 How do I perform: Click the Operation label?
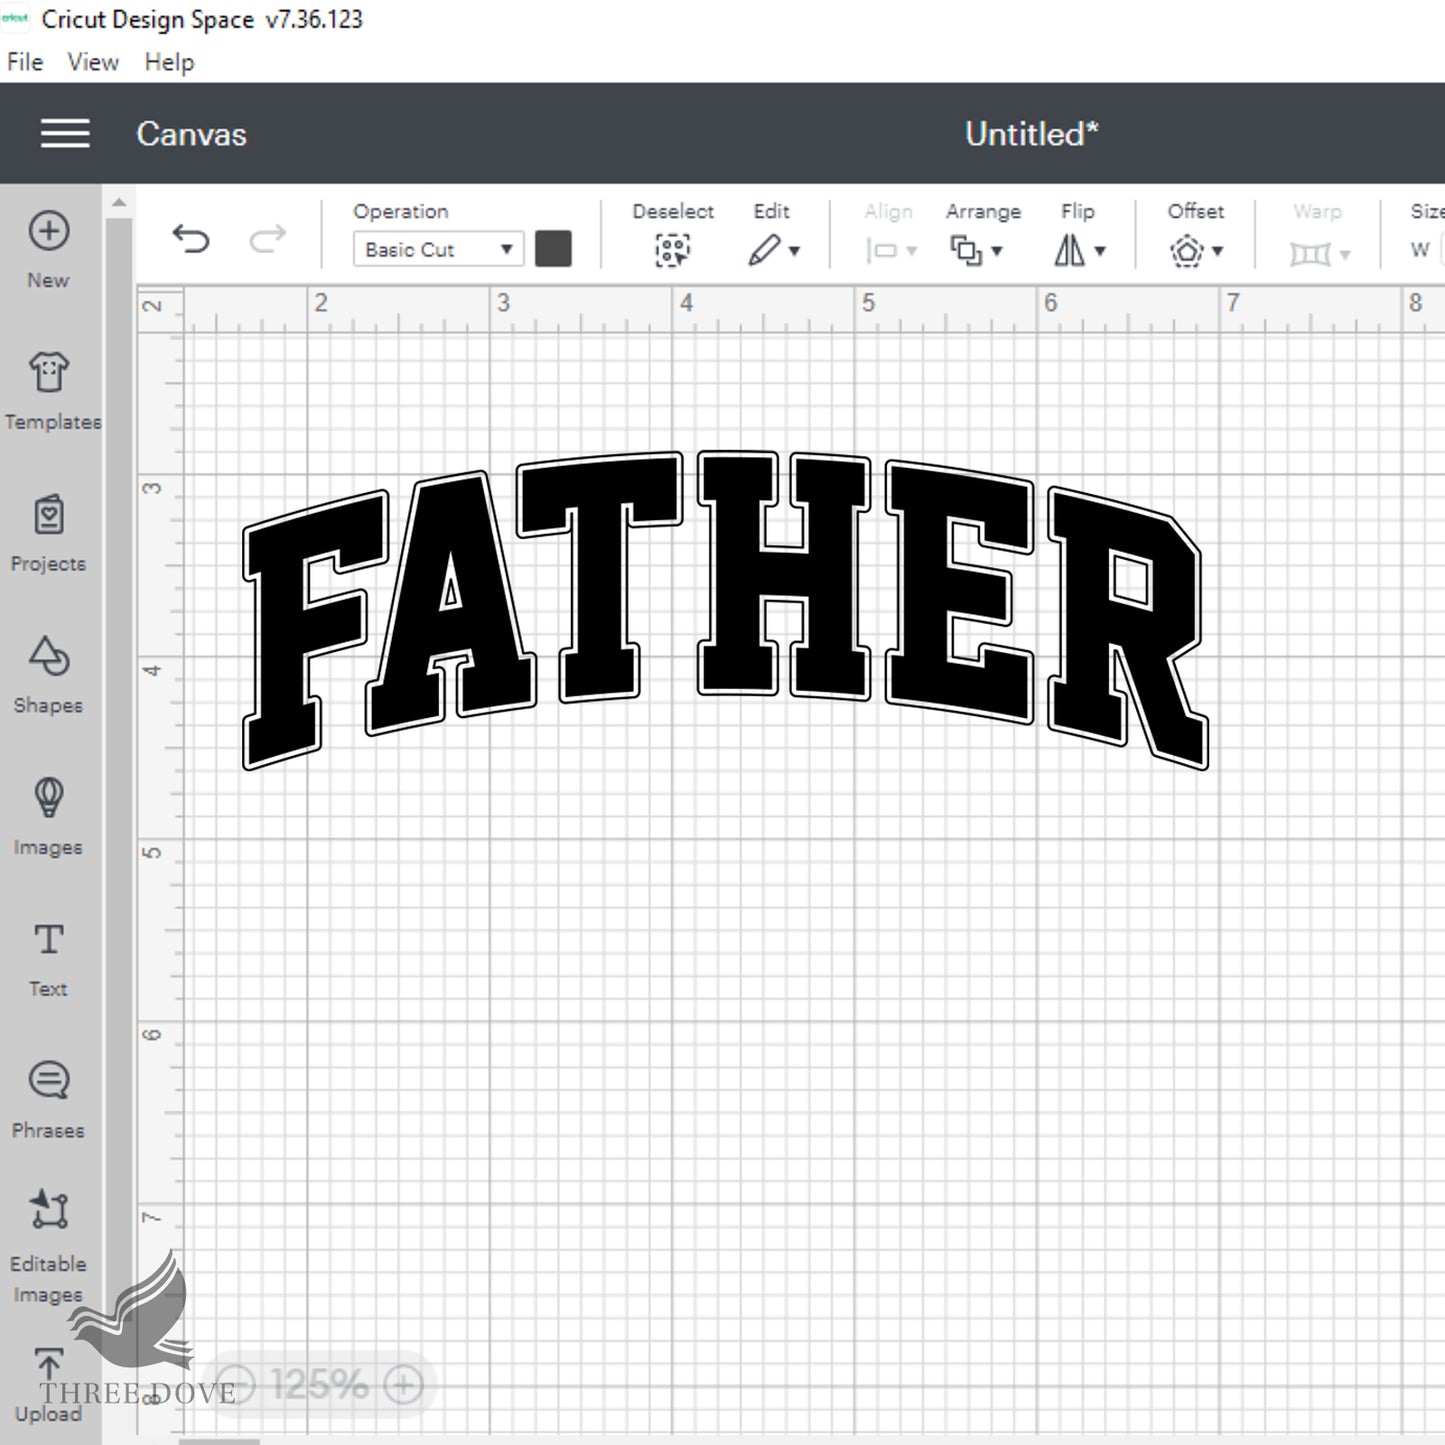pyautogui.click(x=400, y=211)
